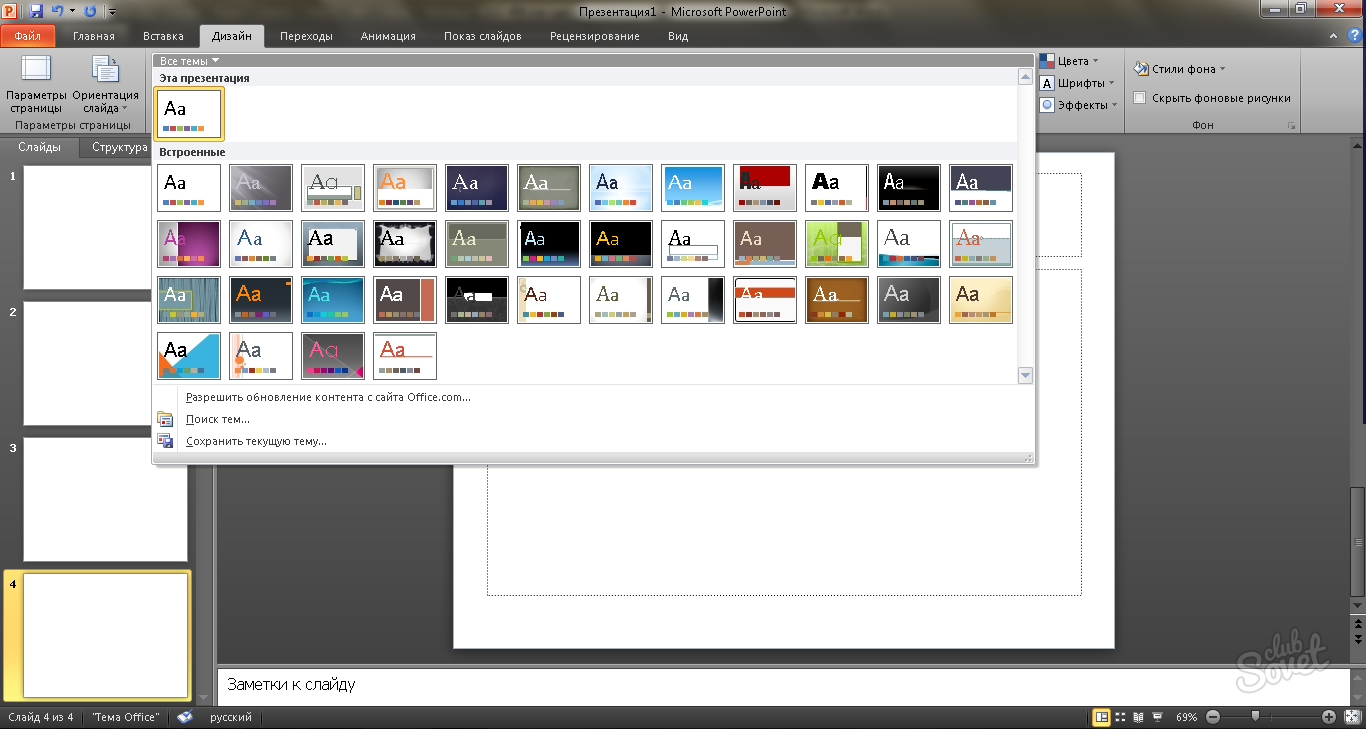Click the "Тема Office" status bar entry

pos(125,717)
